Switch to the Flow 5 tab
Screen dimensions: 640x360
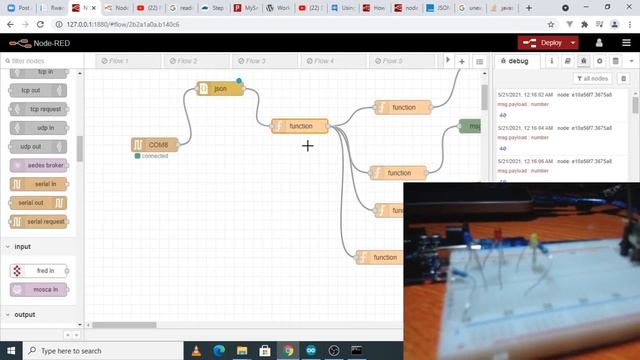point(402,61)
